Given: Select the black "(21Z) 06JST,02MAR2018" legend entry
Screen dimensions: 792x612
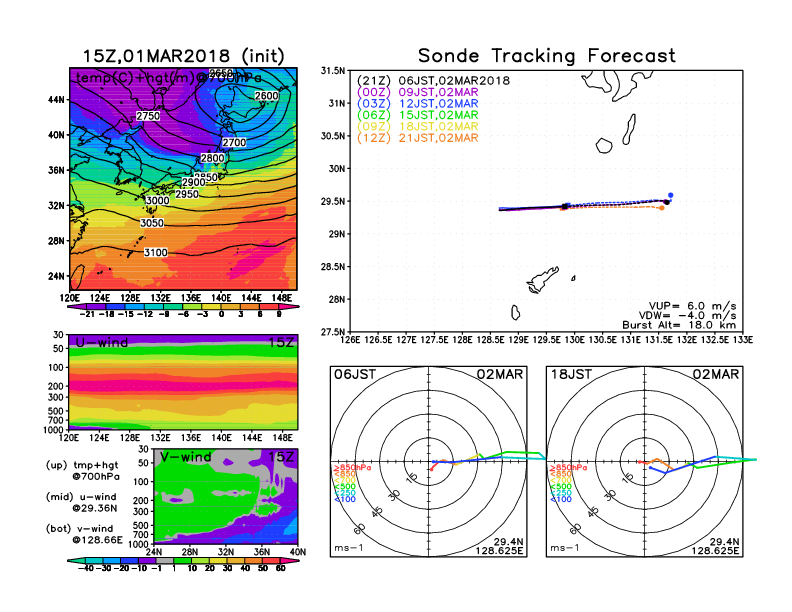Looking at the screenshot, I should [x=433, y=81].
